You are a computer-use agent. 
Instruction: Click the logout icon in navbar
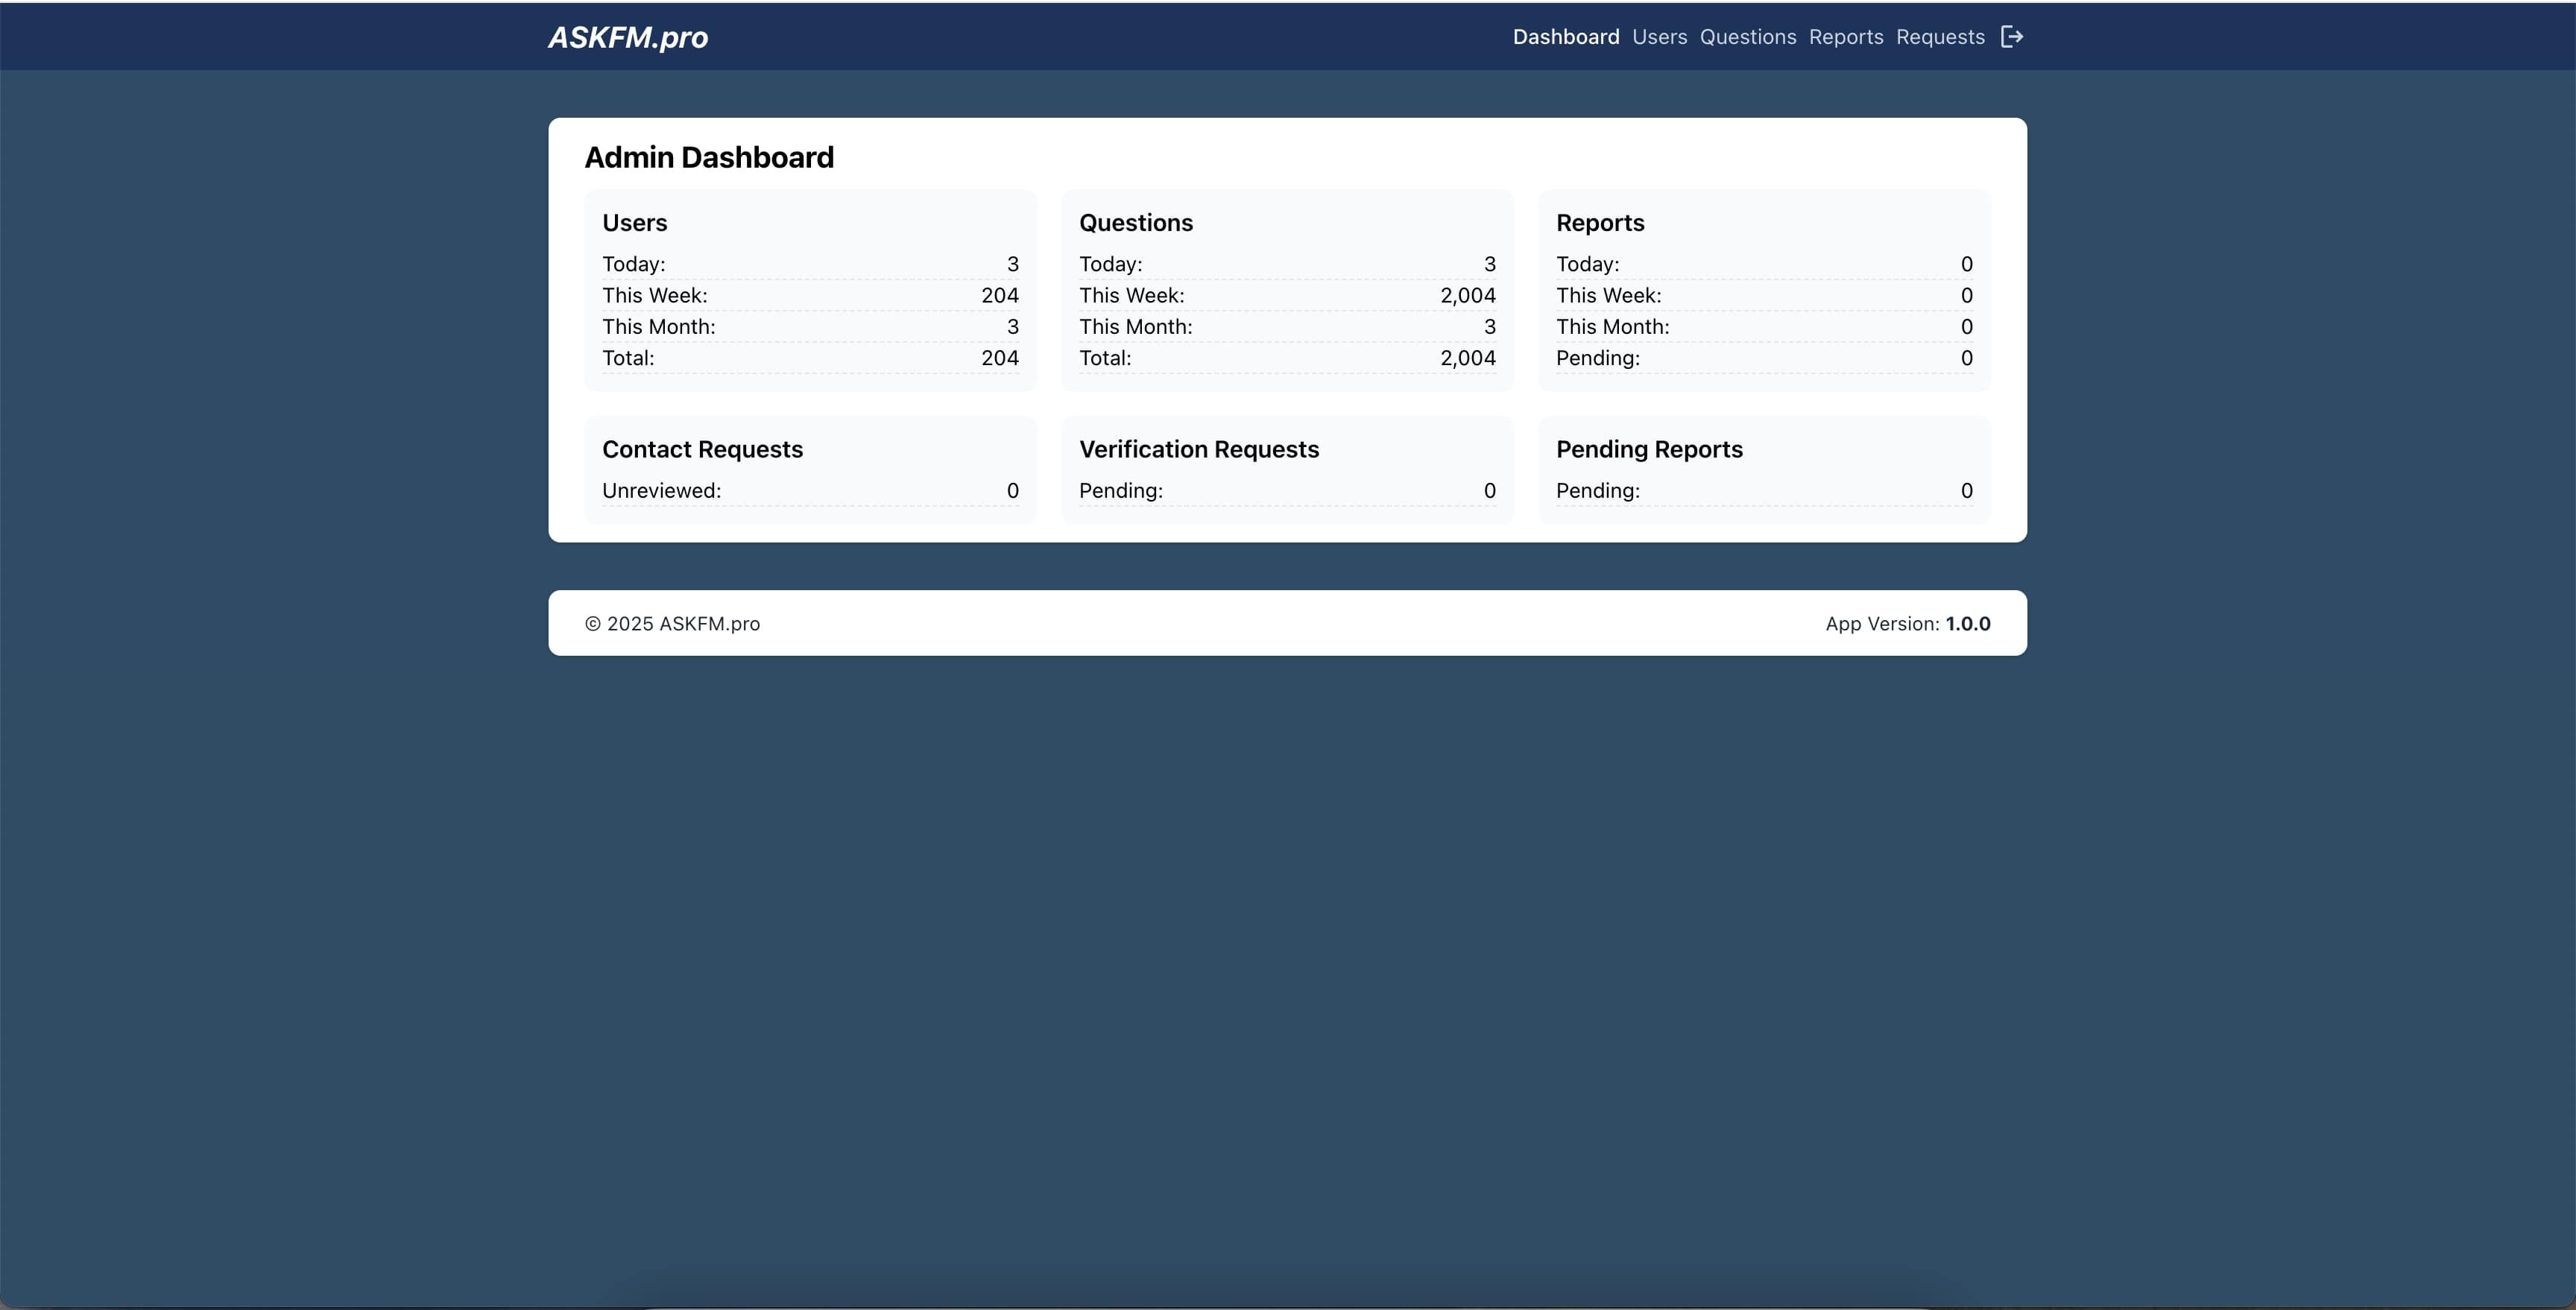2011,37
